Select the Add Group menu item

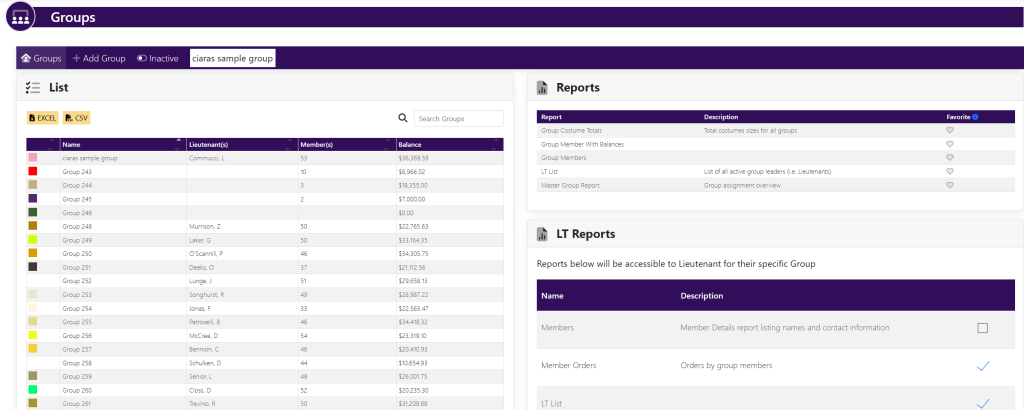coord(99,59)
